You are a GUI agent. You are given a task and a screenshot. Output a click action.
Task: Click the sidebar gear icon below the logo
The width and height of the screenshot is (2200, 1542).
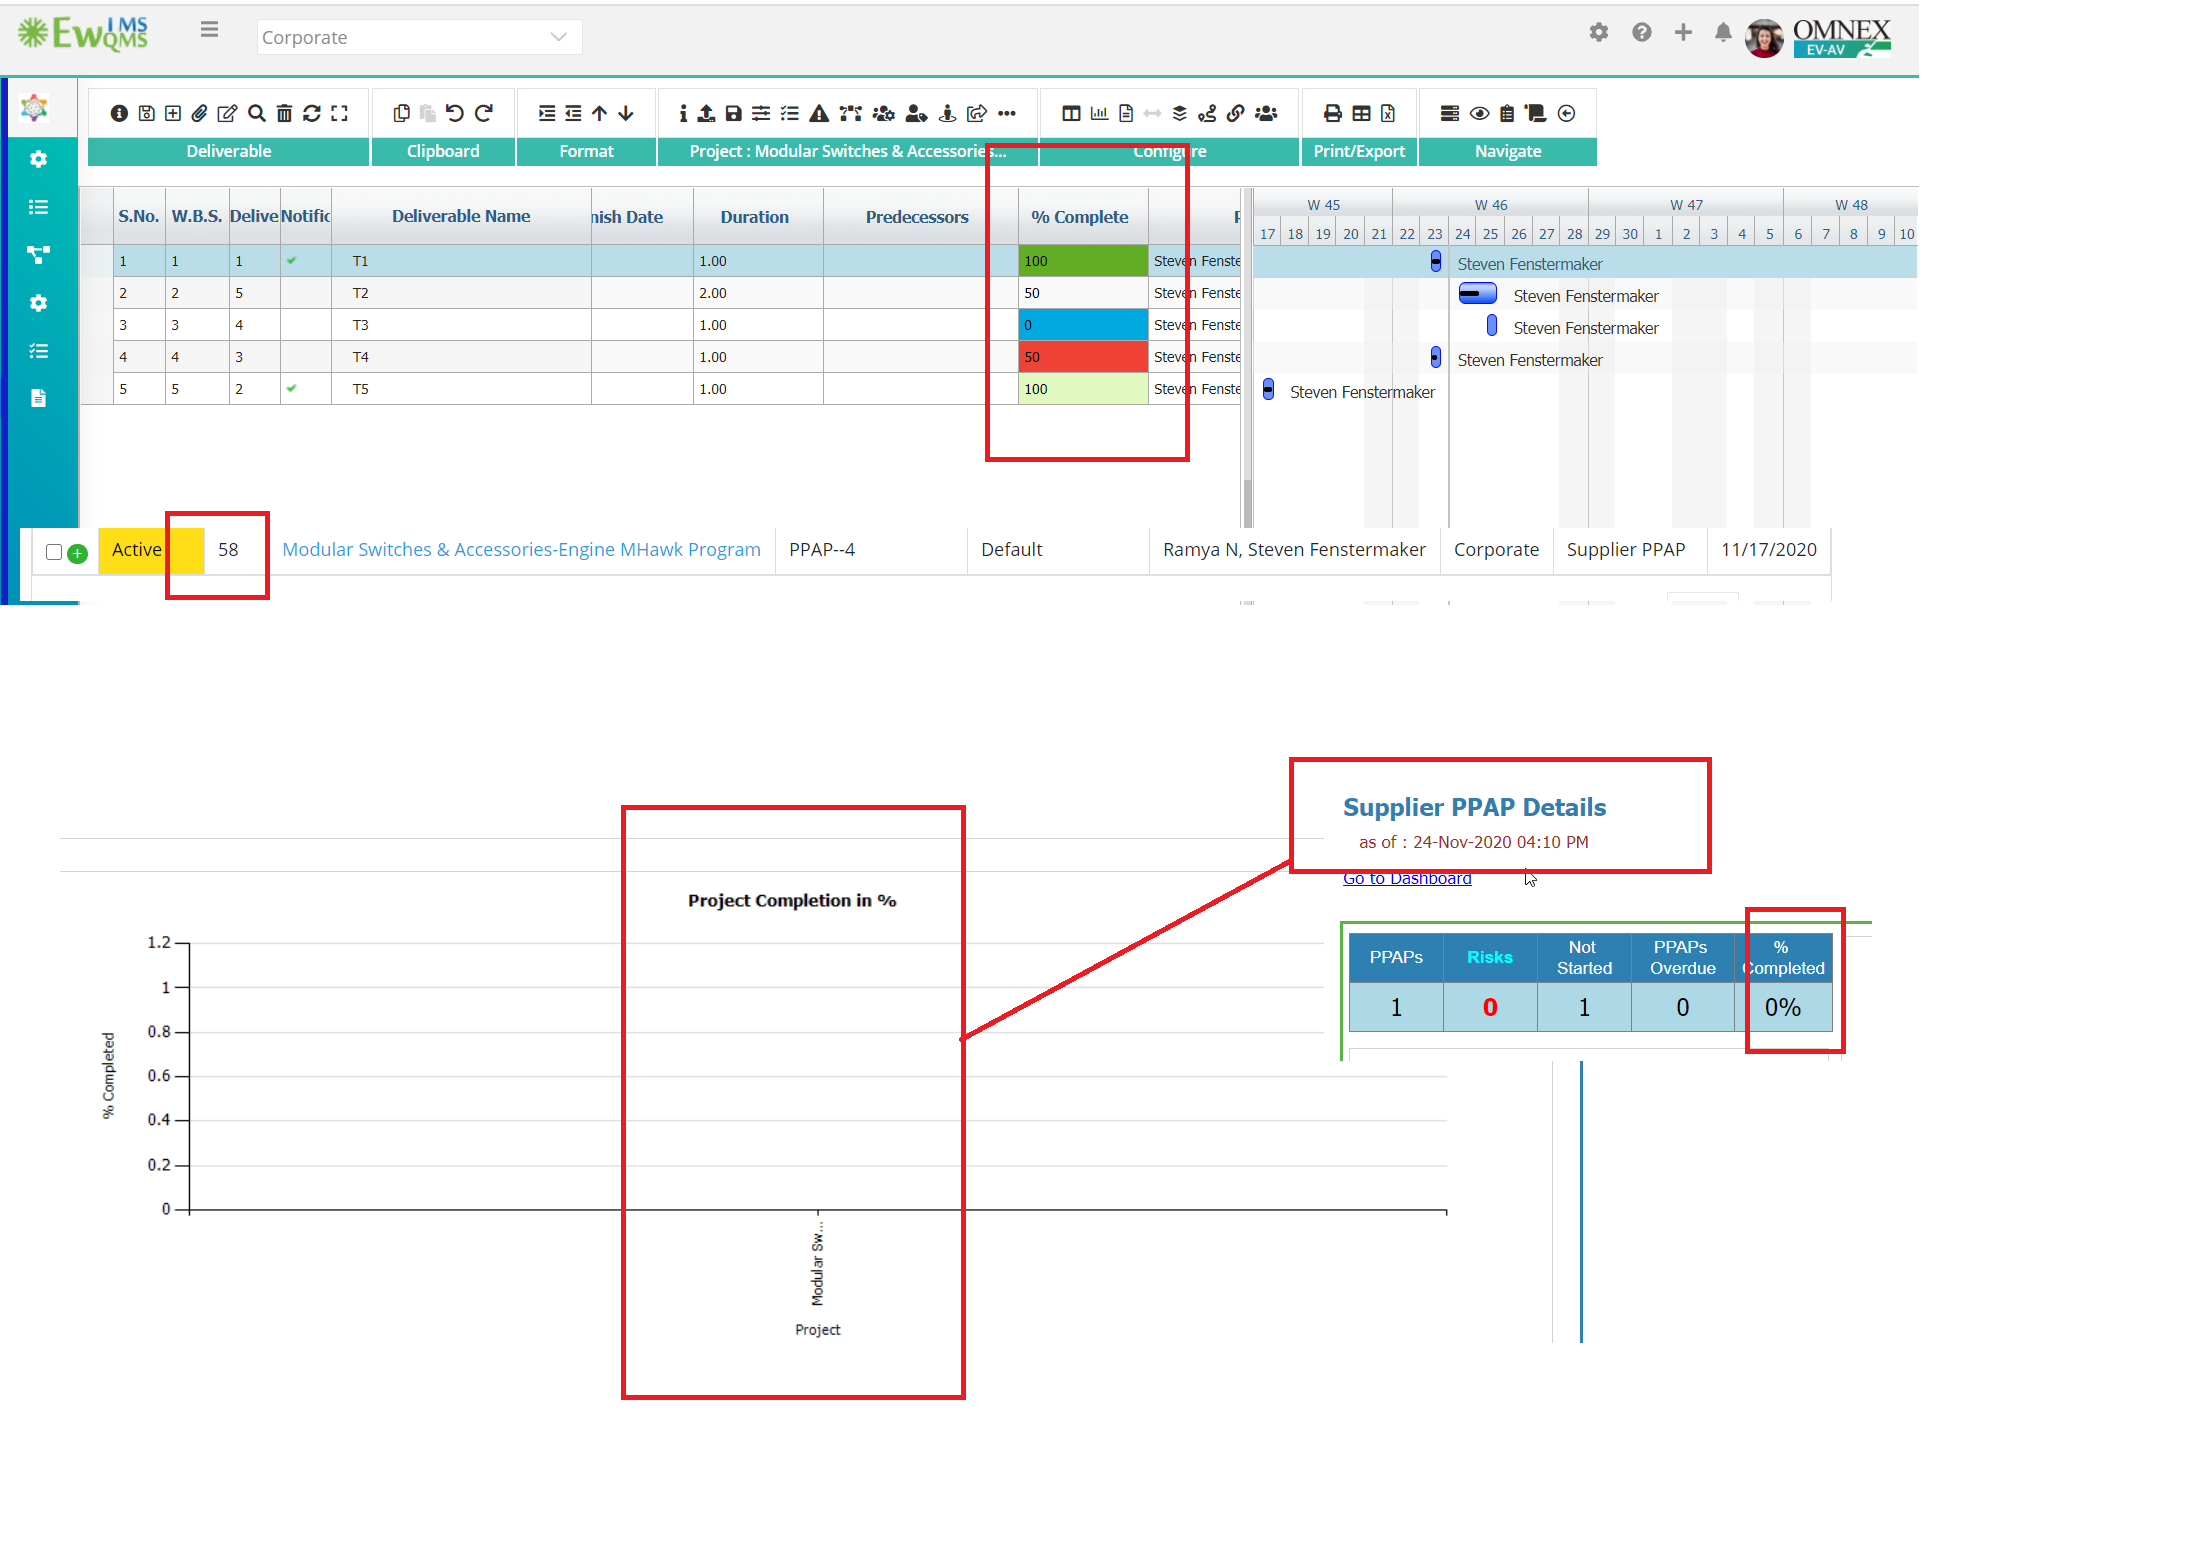[x=38, y=159]
